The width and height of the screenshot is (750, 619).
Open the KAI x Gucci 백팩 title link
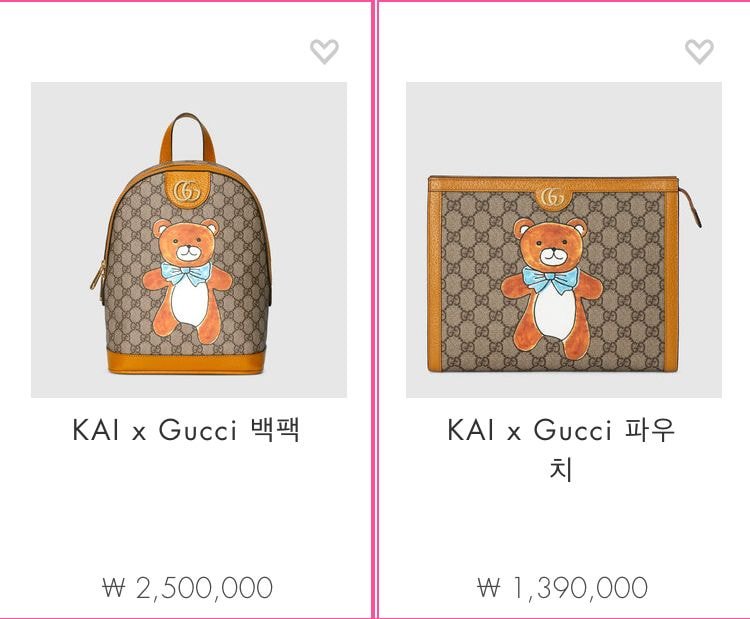[187, 430]
